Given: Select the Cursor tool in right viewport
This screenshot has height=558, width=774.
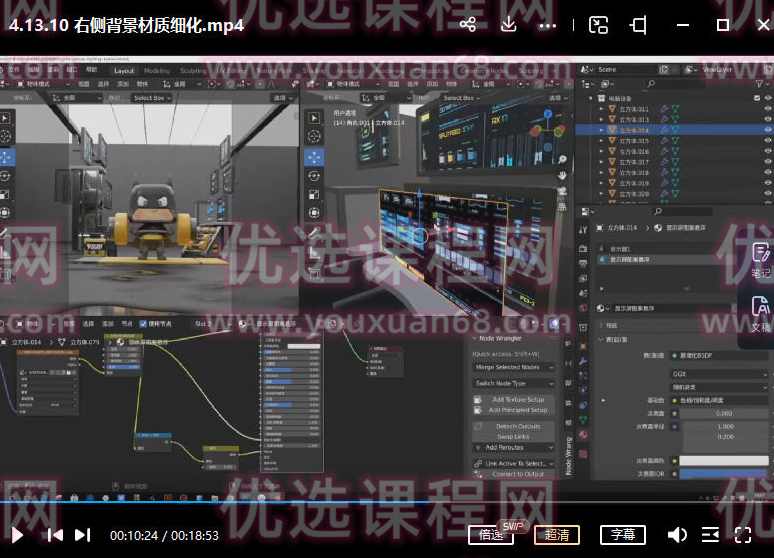Looking at the screenshot, I should coord(314,136).
